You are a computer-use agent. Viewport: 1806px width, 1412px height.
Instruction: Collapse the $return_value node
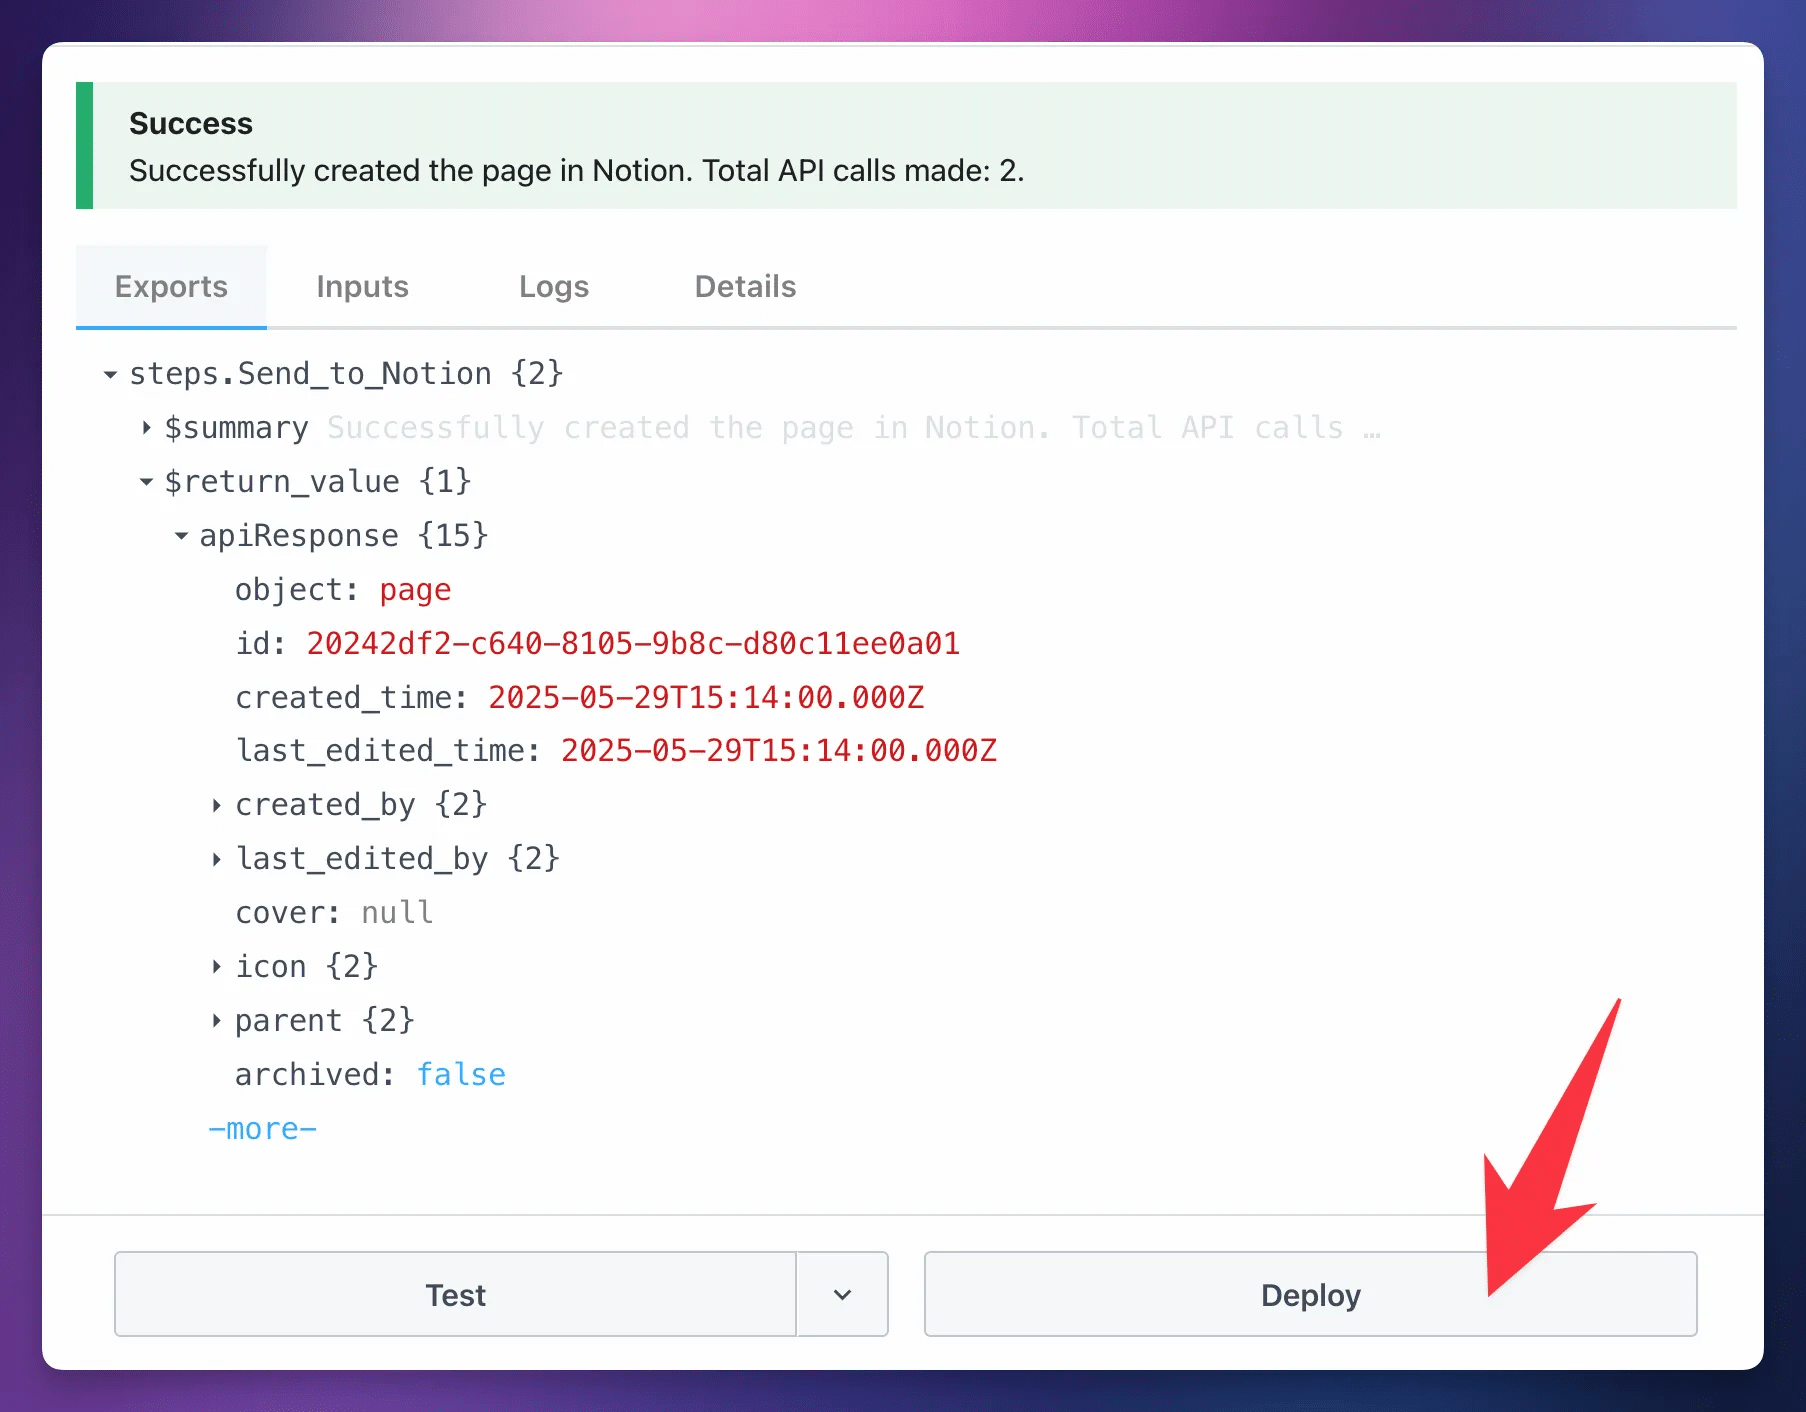pyautogui.click(x=146, y=482)
